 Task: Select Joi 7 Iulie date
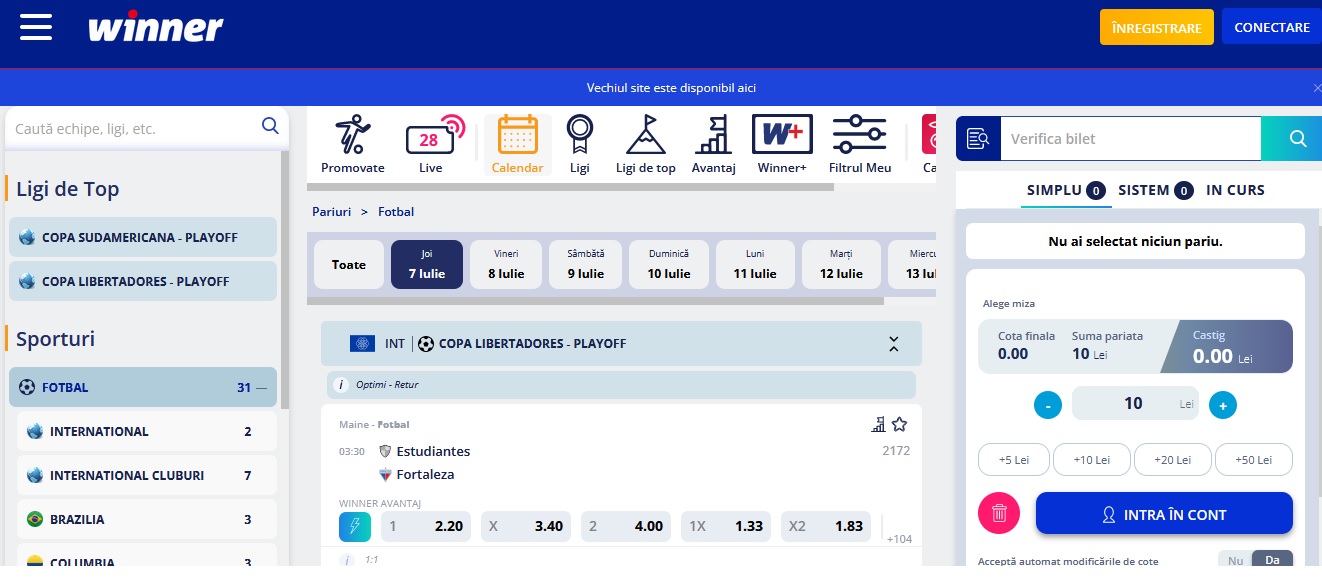427,265
